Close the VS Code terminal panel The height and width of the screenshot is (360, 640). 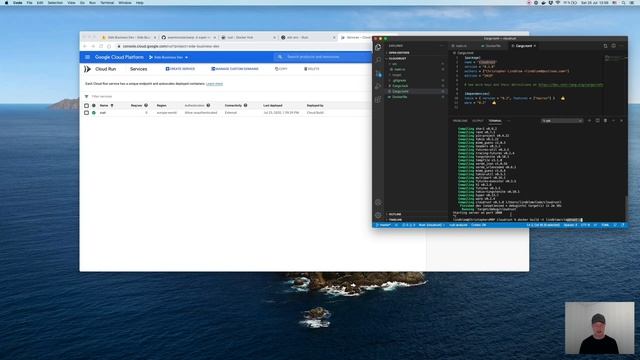(x=622, y=121)
